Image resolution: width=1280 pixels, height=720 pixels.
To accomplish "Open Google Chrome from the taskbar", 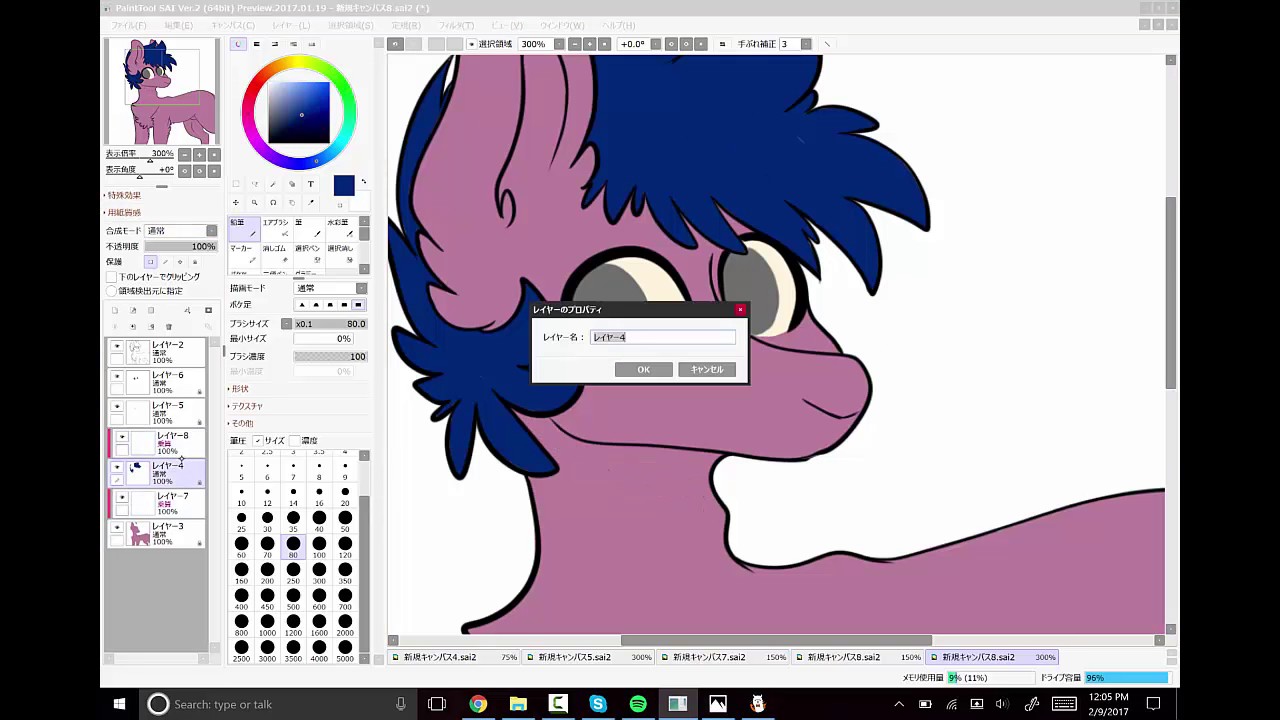I will click(x=478, y=704).
